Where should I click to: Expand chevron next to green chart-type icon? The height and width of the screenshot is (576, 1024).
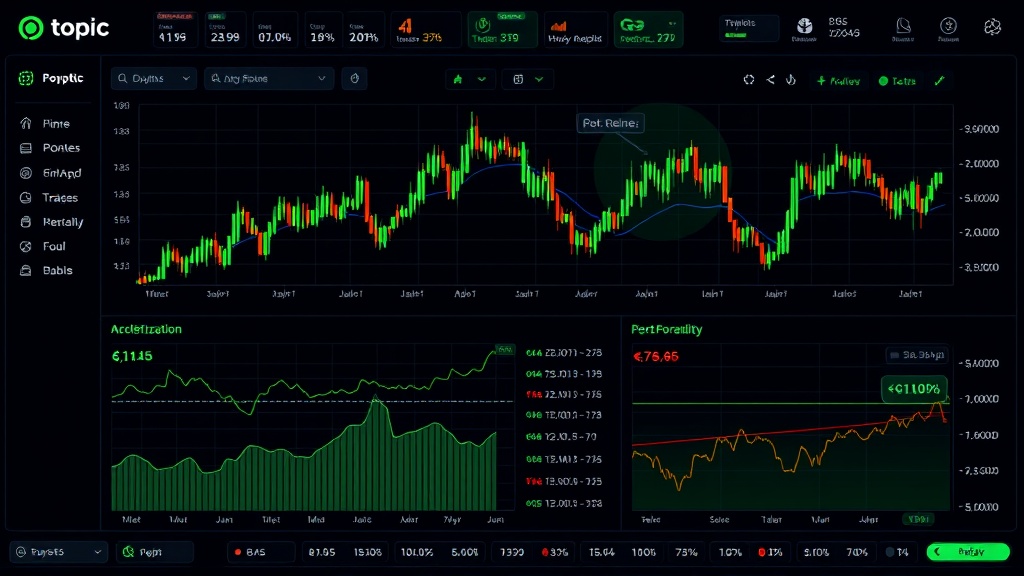click(x=482, y=79)
